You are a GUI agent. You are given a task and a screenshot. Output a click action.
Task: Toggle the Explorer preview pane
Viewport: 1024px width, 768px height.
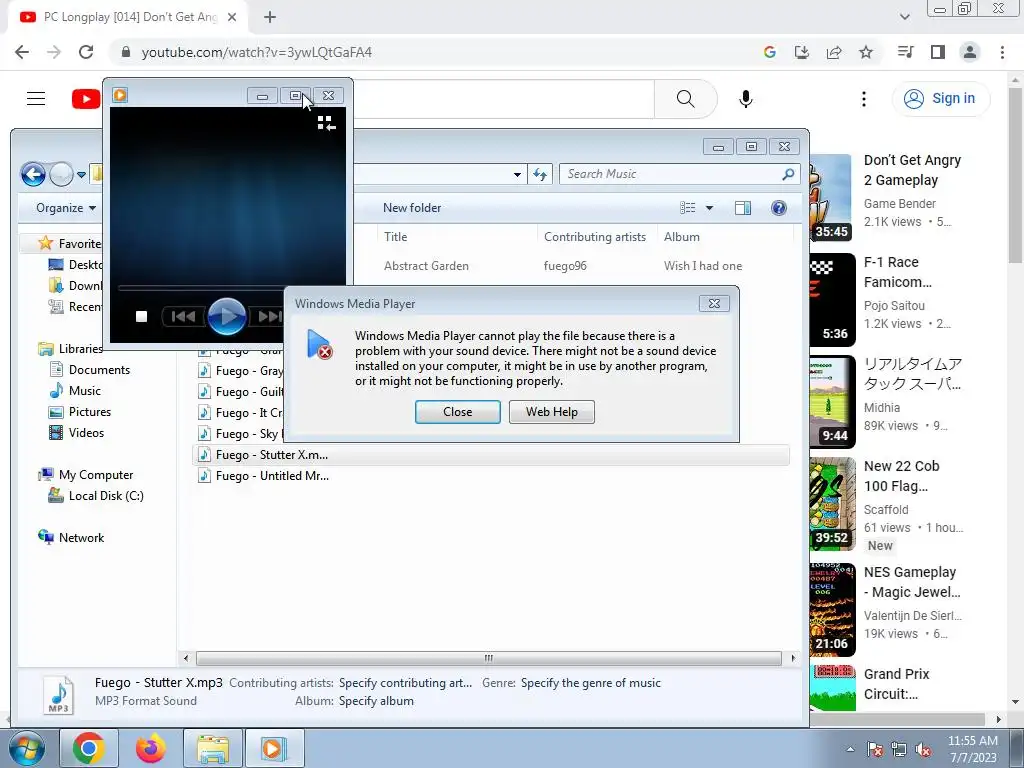[743, 208]
